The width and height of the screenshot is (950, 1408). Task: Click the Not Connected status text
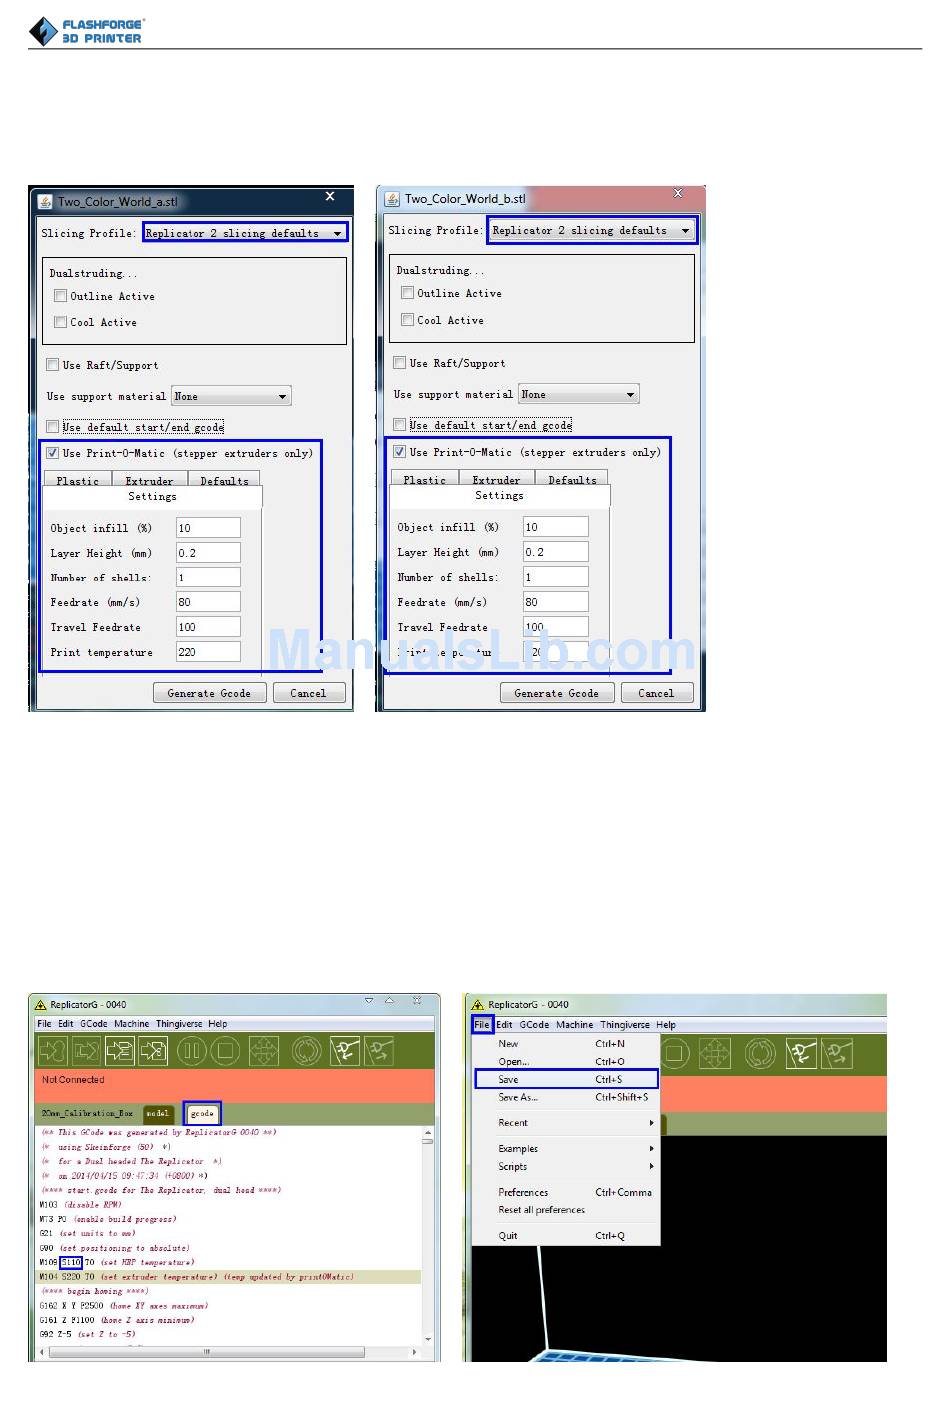(x=73, y=1080)
